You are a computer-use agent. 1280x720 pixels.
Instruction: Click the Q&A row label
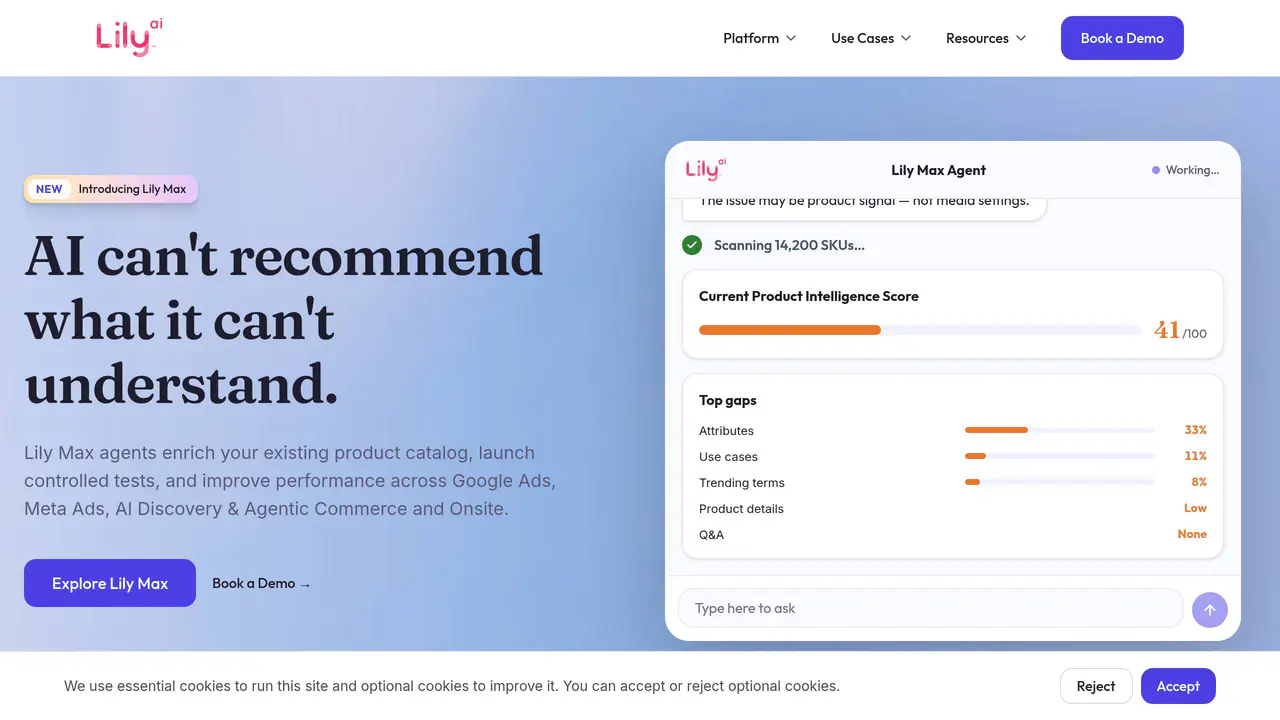coord(711,534)
